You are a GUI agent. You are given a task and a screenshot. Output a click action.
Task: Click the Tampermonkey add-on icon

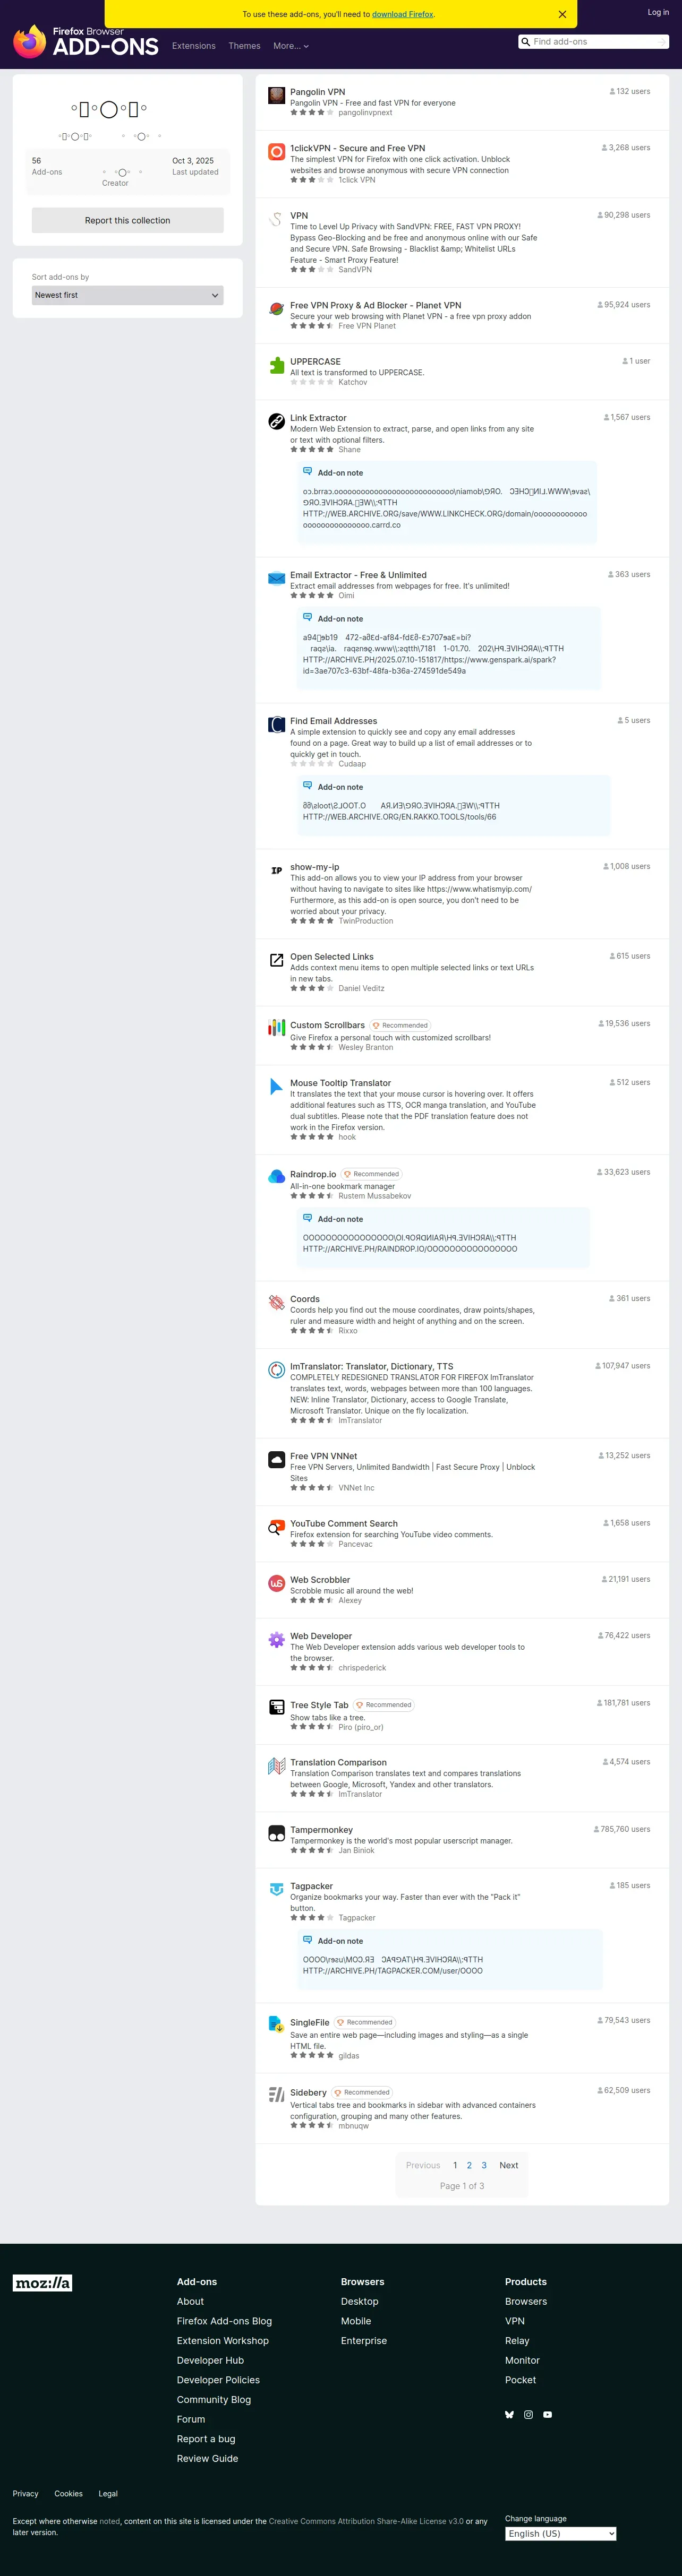(276, 1834)
